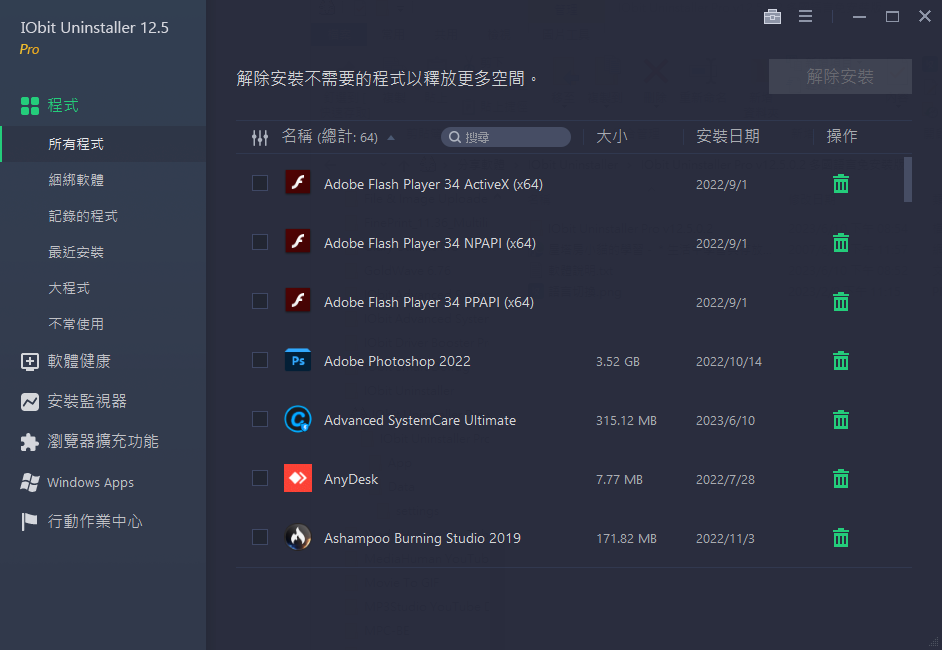Click trash icon for Adobe Photoshop 2022
Viewport: 942px width, 650px height.
841,361
